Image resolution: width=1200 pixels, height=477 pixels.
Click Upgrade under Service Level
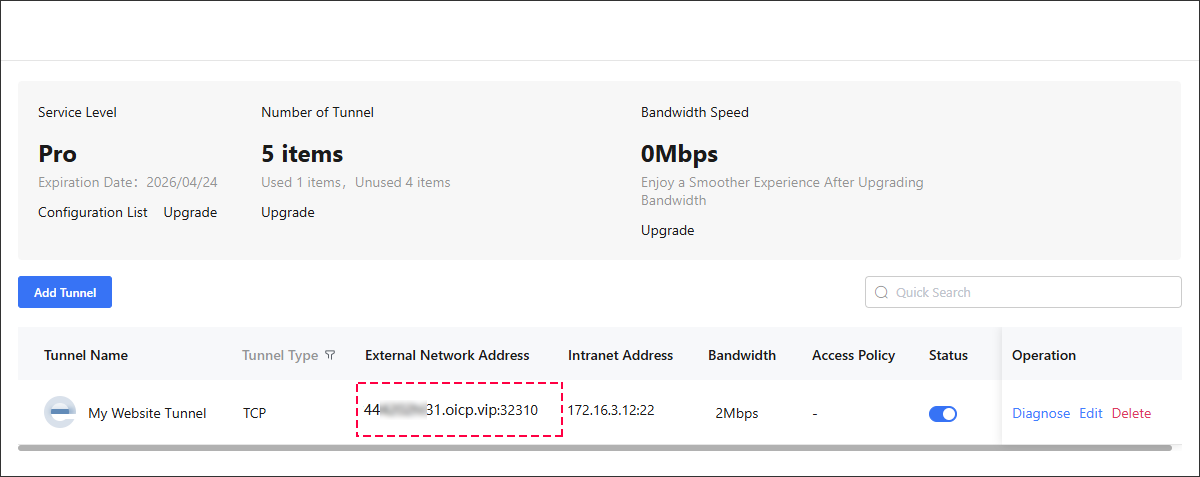[x=190, y=212]
